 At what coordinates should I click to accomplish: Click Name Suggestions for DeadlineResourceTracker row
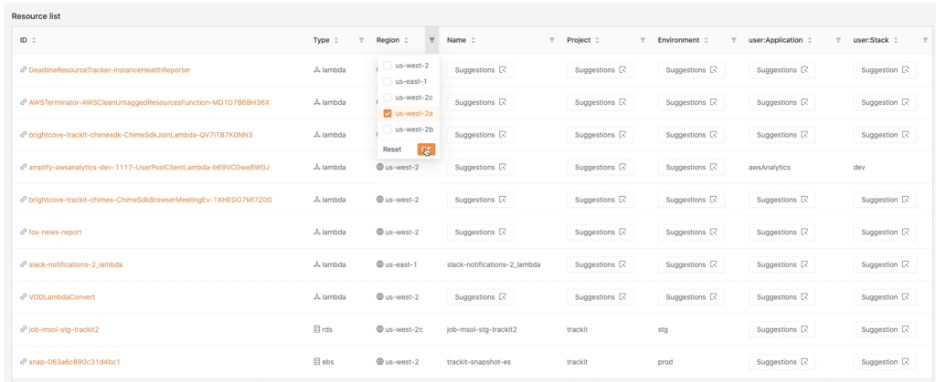pos(481,70)
